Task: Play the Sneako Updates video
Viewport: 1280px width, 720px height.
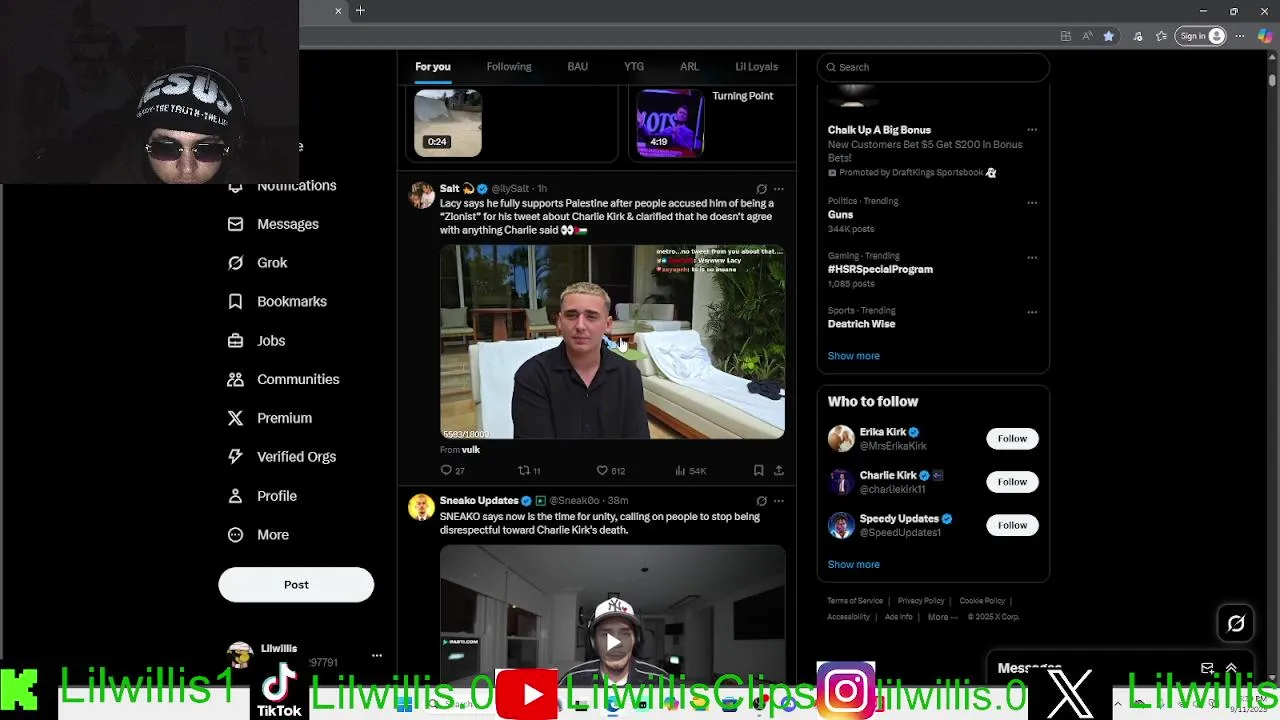Action: [612, 641]
